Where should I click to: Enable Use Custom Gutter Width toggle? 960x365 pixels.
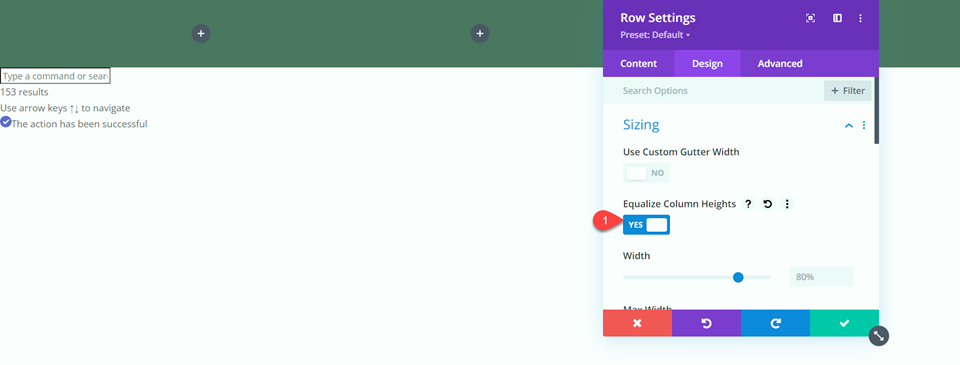click(646, 173)
